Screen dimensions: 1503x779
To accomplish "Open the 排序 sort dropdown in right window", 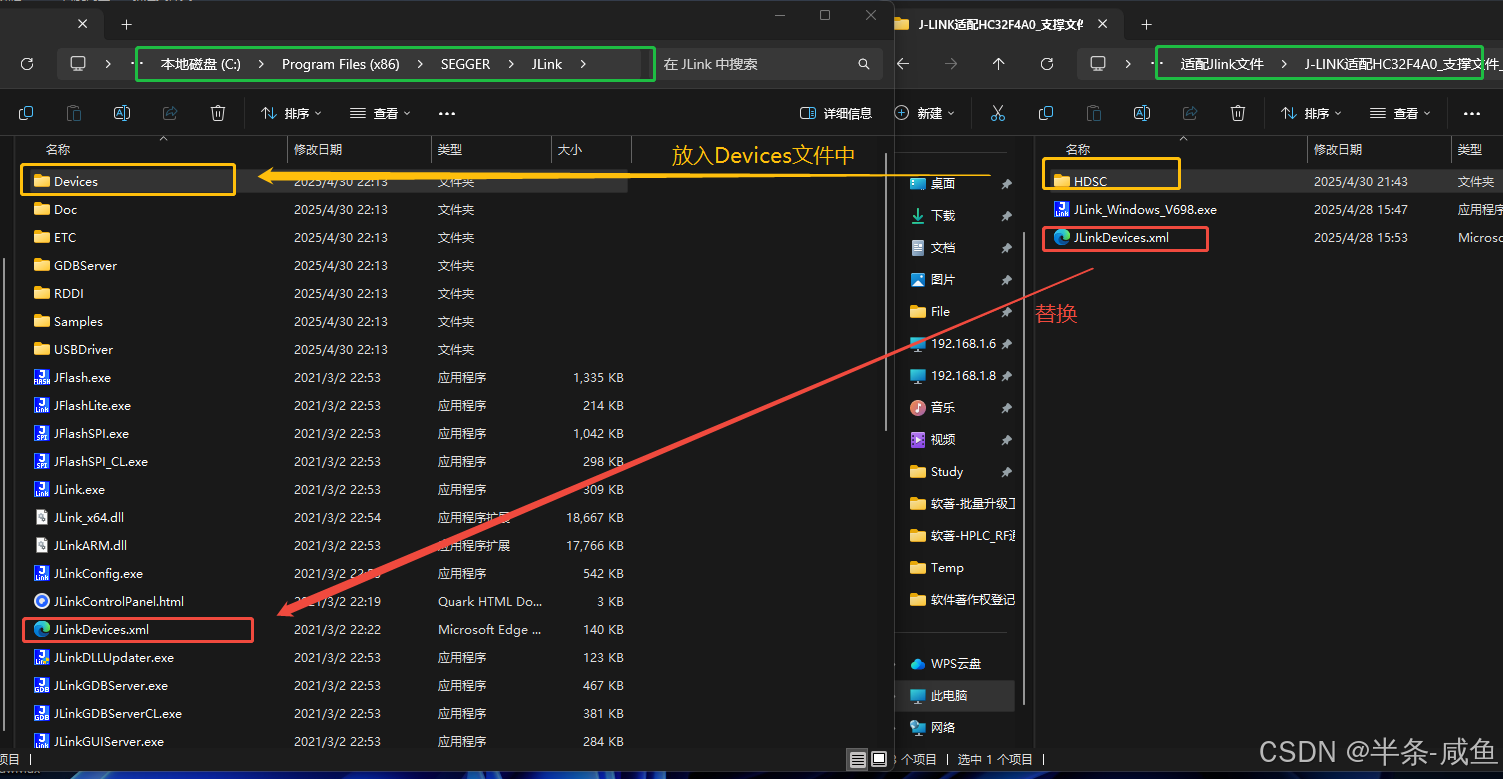I will [1312, 114].
